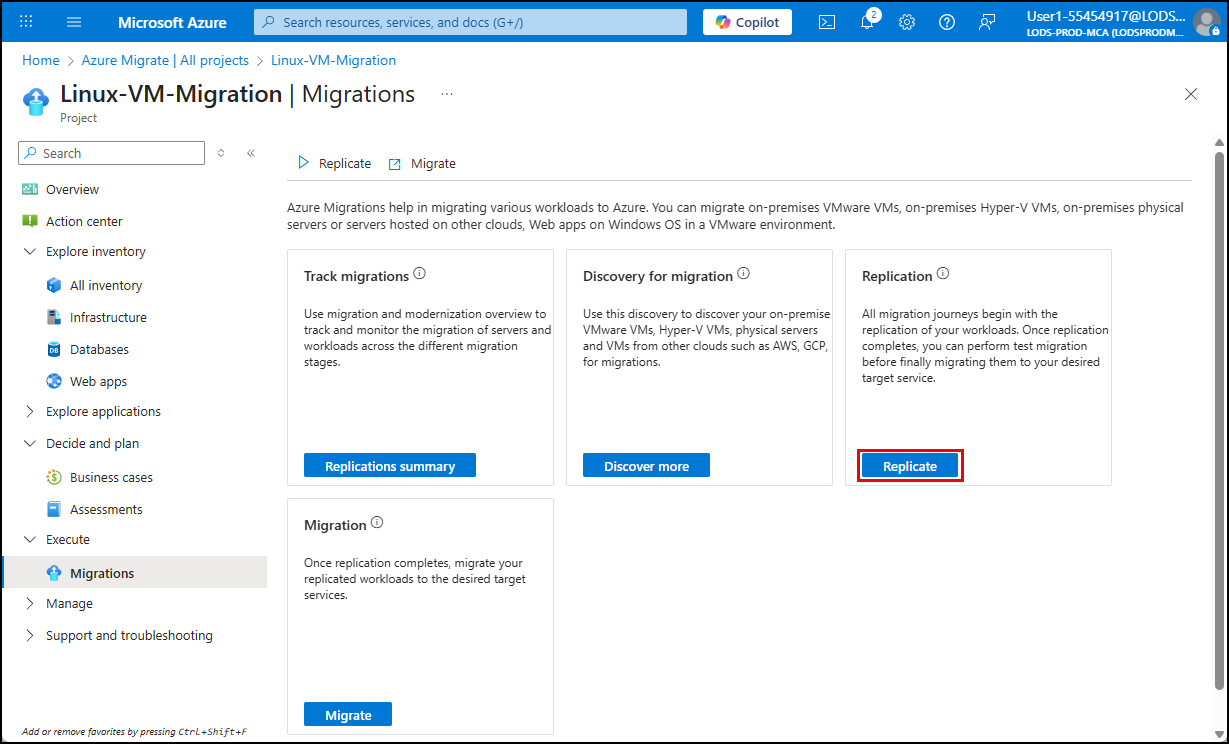Click the Infrastructure server icon
This screenshot has width=1229, height=744.
pos(54,317)
